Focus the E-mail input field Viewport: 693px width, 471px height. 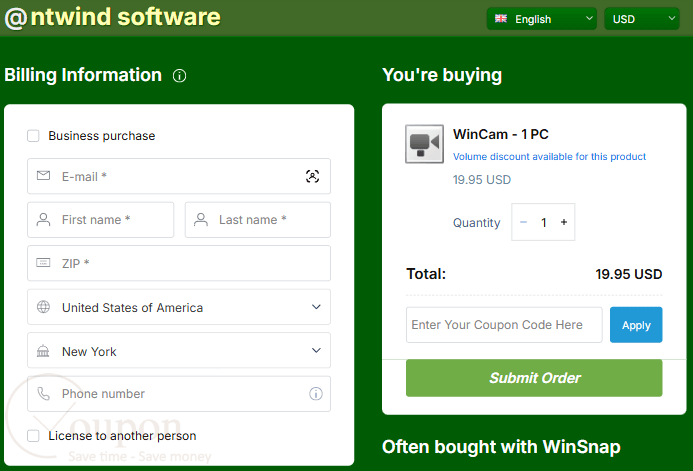[179, 176]
